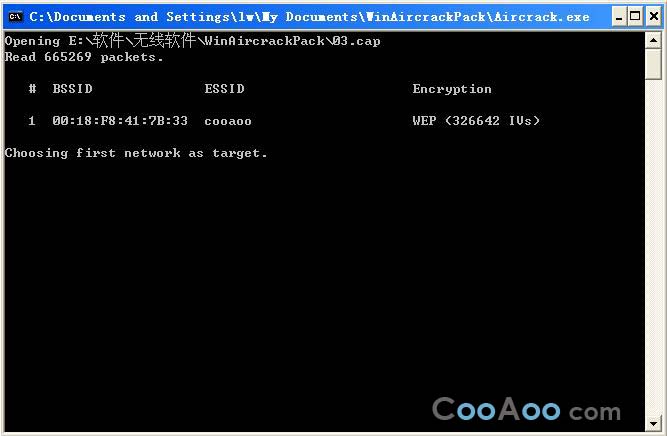Click the Encryption column header
This screenshot has height=436, width=667.
452,89
